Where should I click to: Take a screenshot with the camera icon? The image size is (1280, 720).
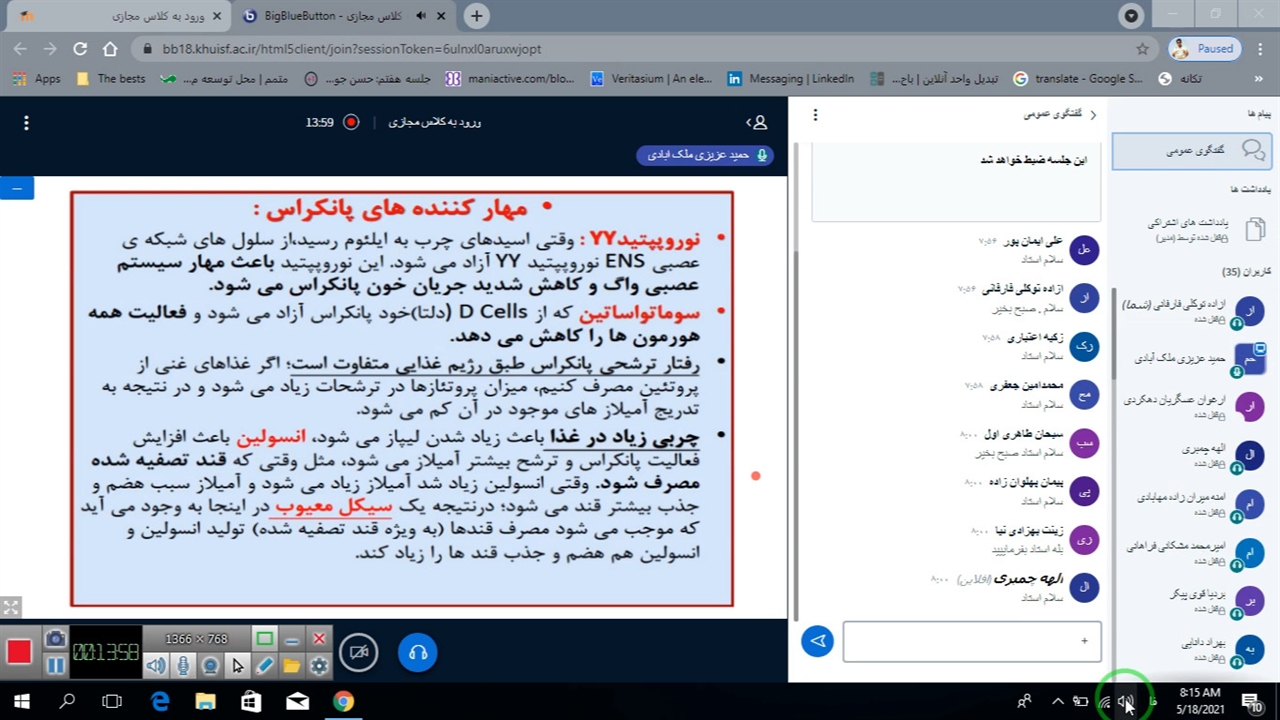[55, 639]
